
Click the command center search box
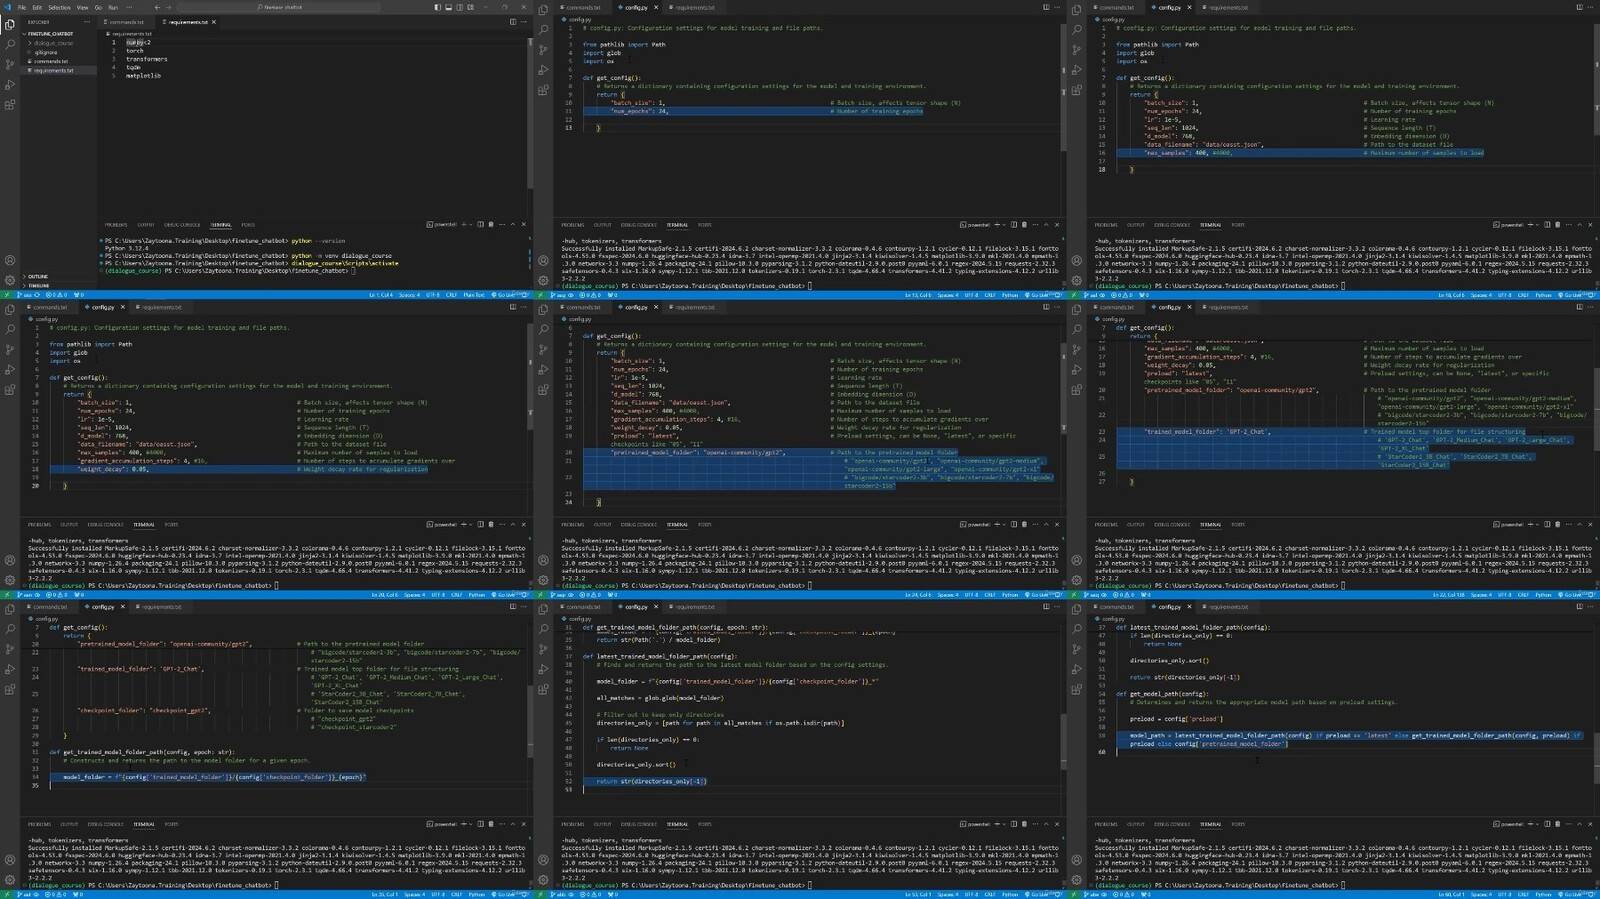(x=279, y=7)
